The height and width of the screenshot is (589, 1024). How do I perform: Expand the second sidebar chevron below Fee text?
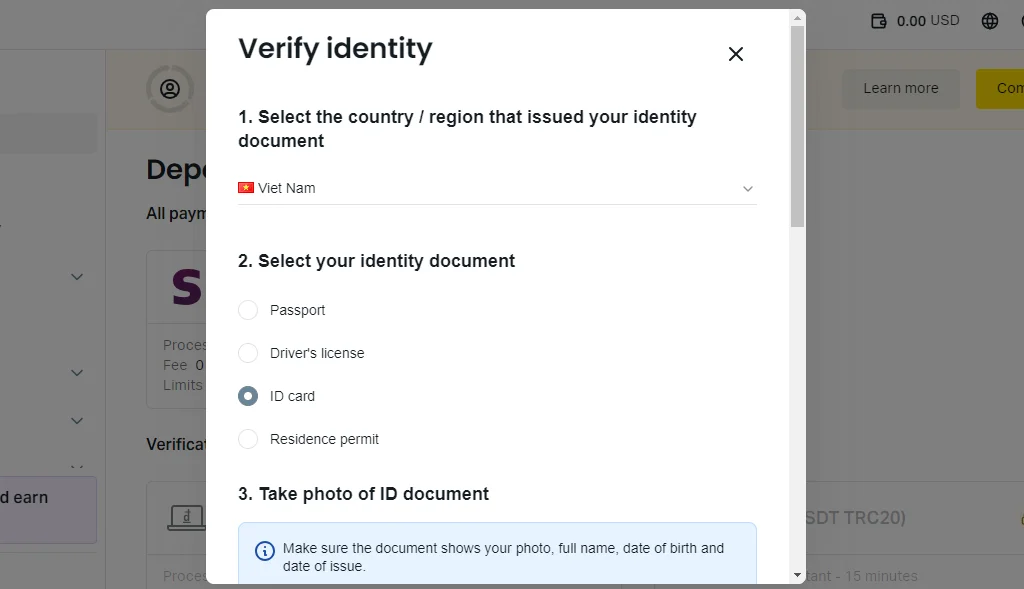click(x=77, y=372)
